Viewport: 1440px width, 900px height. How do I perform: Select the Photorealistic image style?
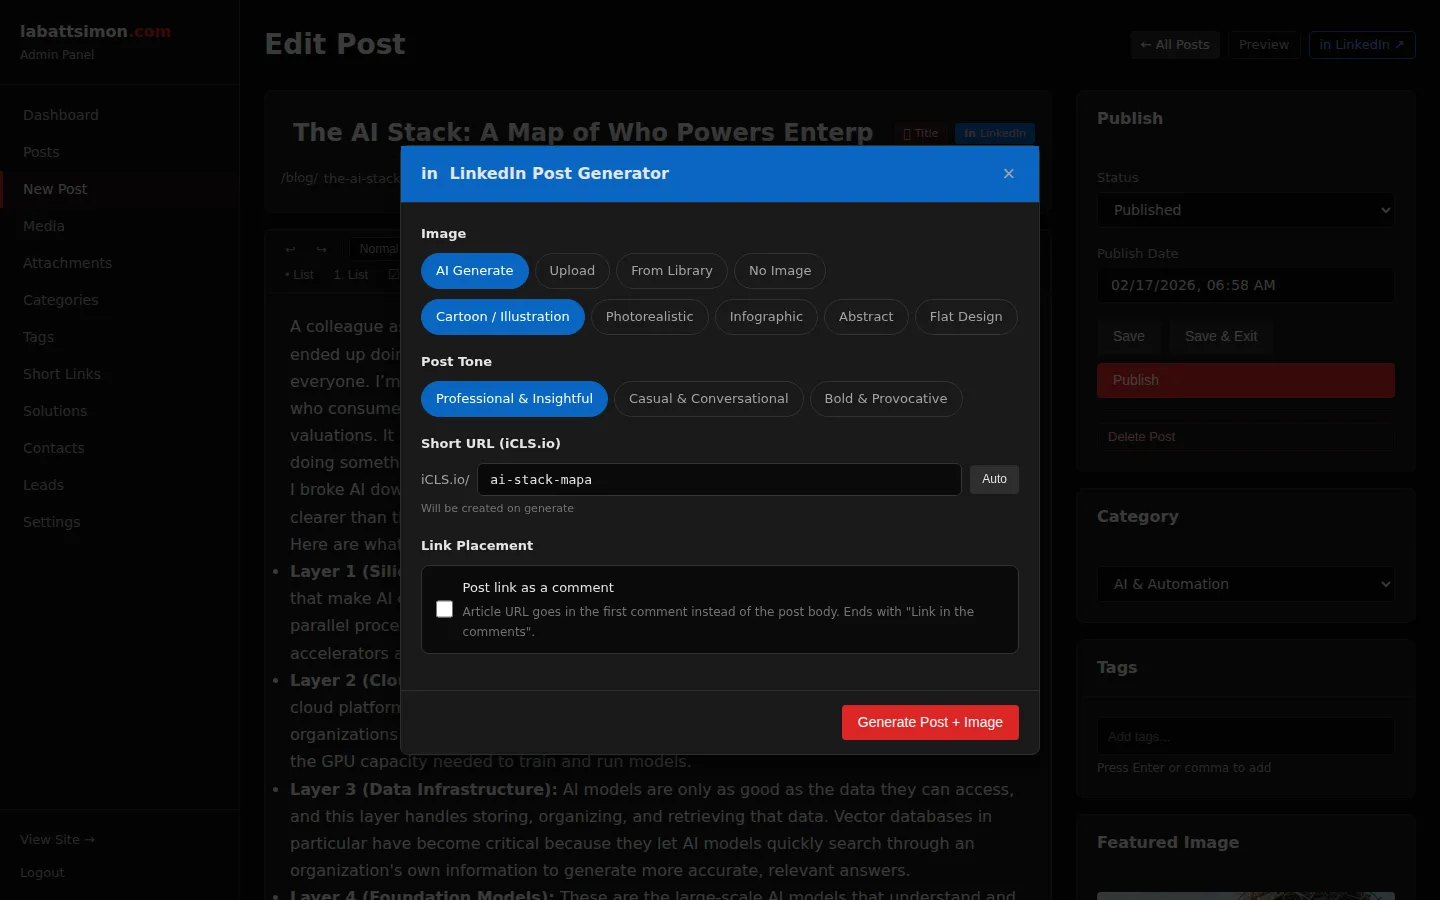[649, 317]
